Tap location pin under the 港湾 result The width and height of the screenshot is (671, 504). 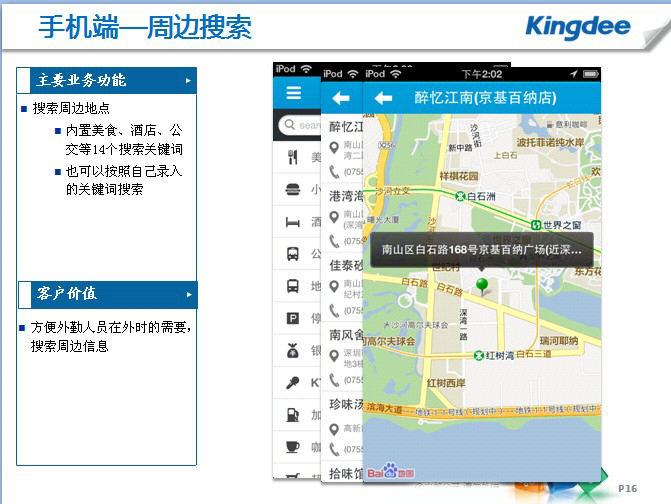(334, 217)
